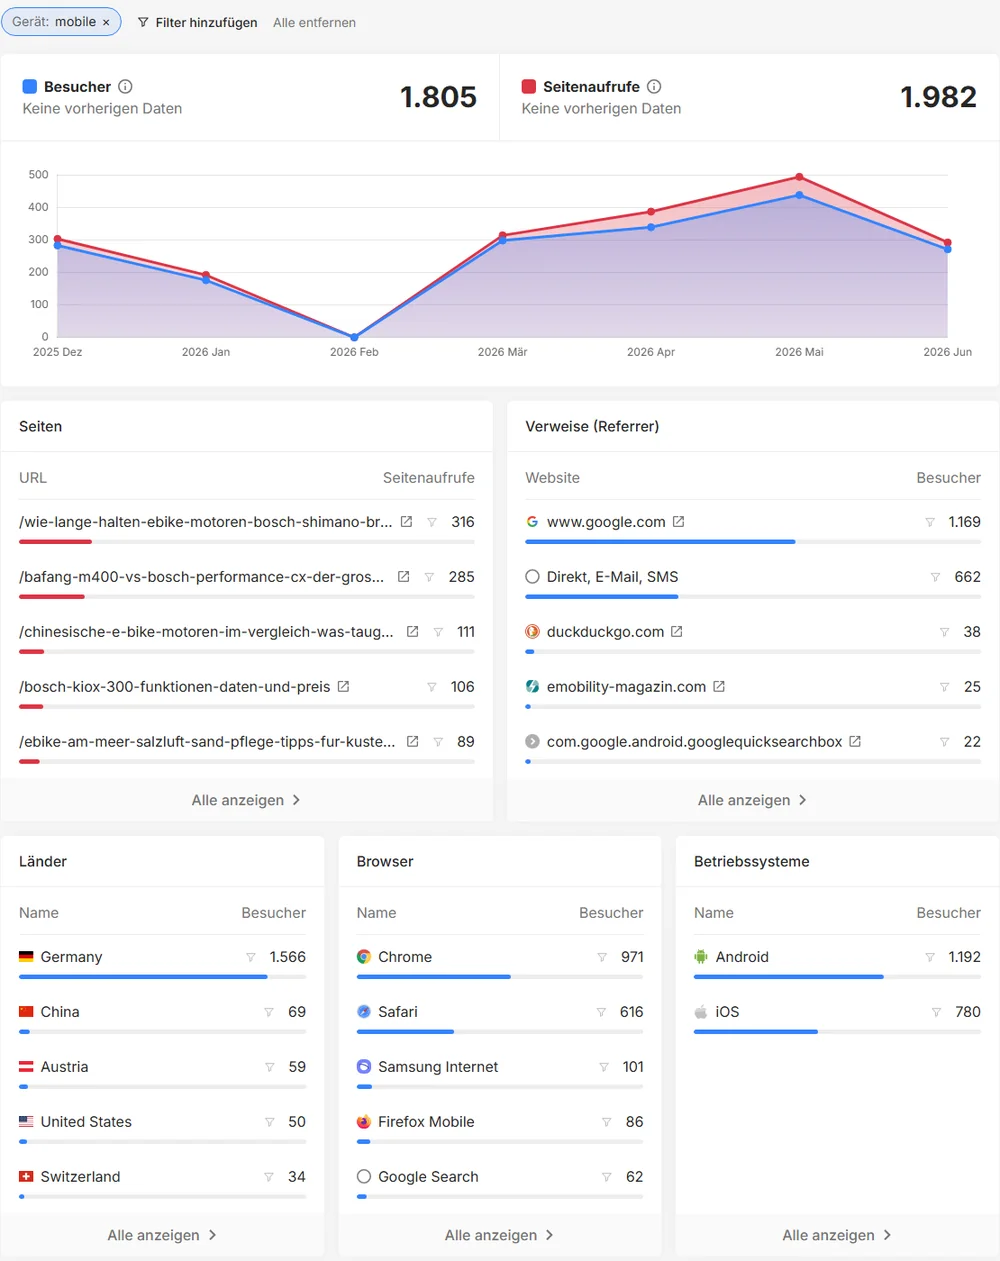Show all browsers via Alle anzeigen
1000x1261 pixels.
click(x=500, y=1235)
